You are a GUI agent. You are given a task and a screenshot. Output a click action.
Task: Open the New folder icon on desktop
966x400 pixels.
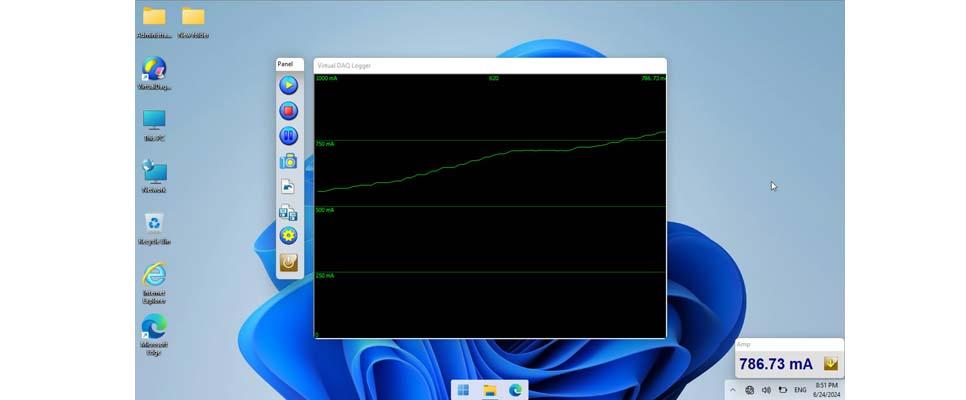click(x=193, y=22)
